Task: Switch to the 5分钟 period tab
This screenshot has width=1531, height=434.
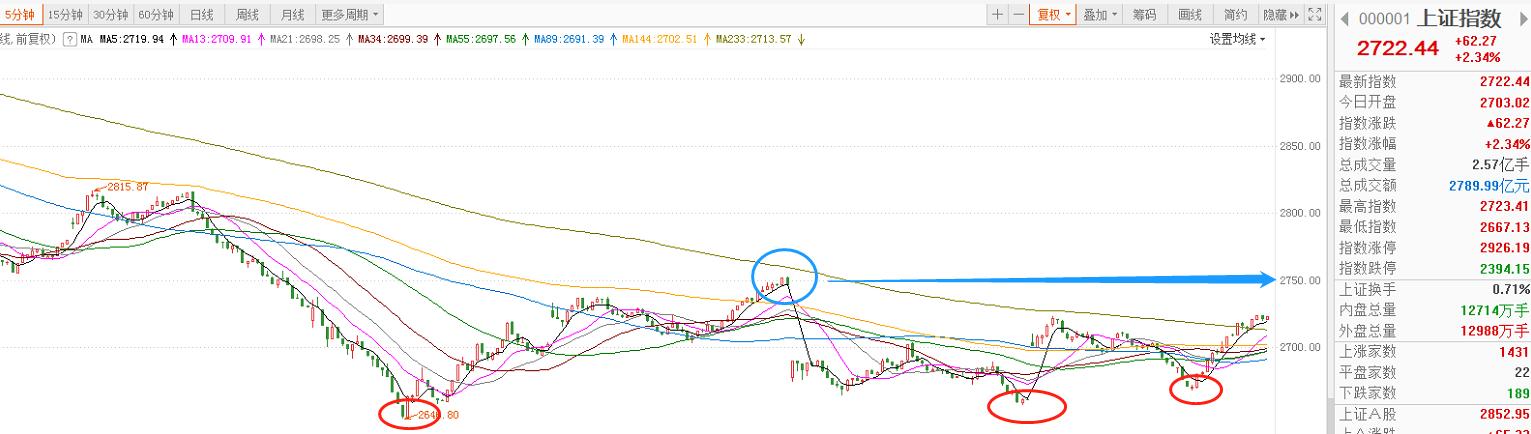Action: (21, 14)
